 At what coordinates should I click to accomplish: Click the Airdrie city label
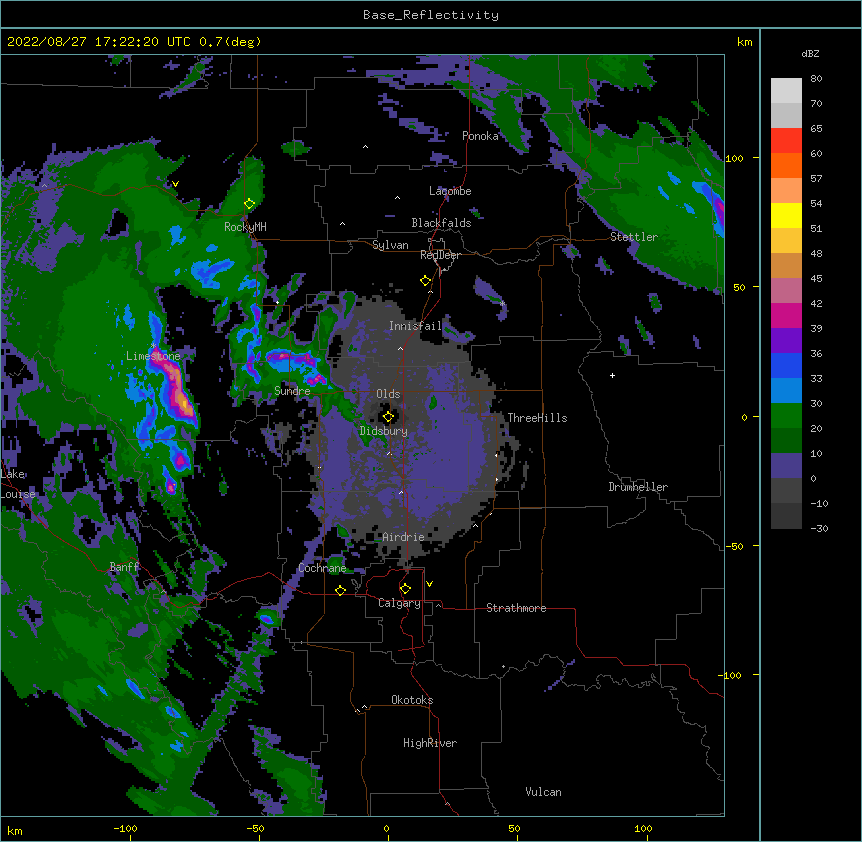click(x=403, y=537)
